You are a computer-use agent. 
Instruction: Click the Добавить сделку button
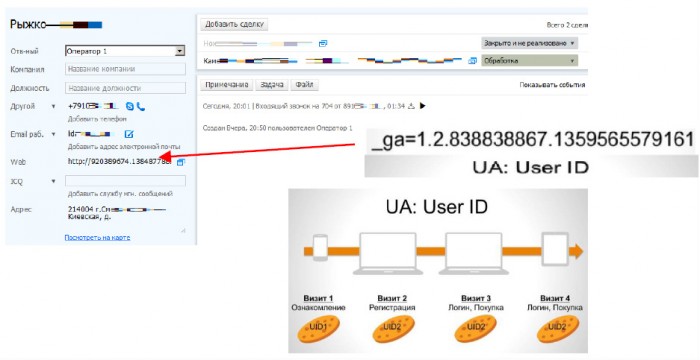tap(234, 24)
